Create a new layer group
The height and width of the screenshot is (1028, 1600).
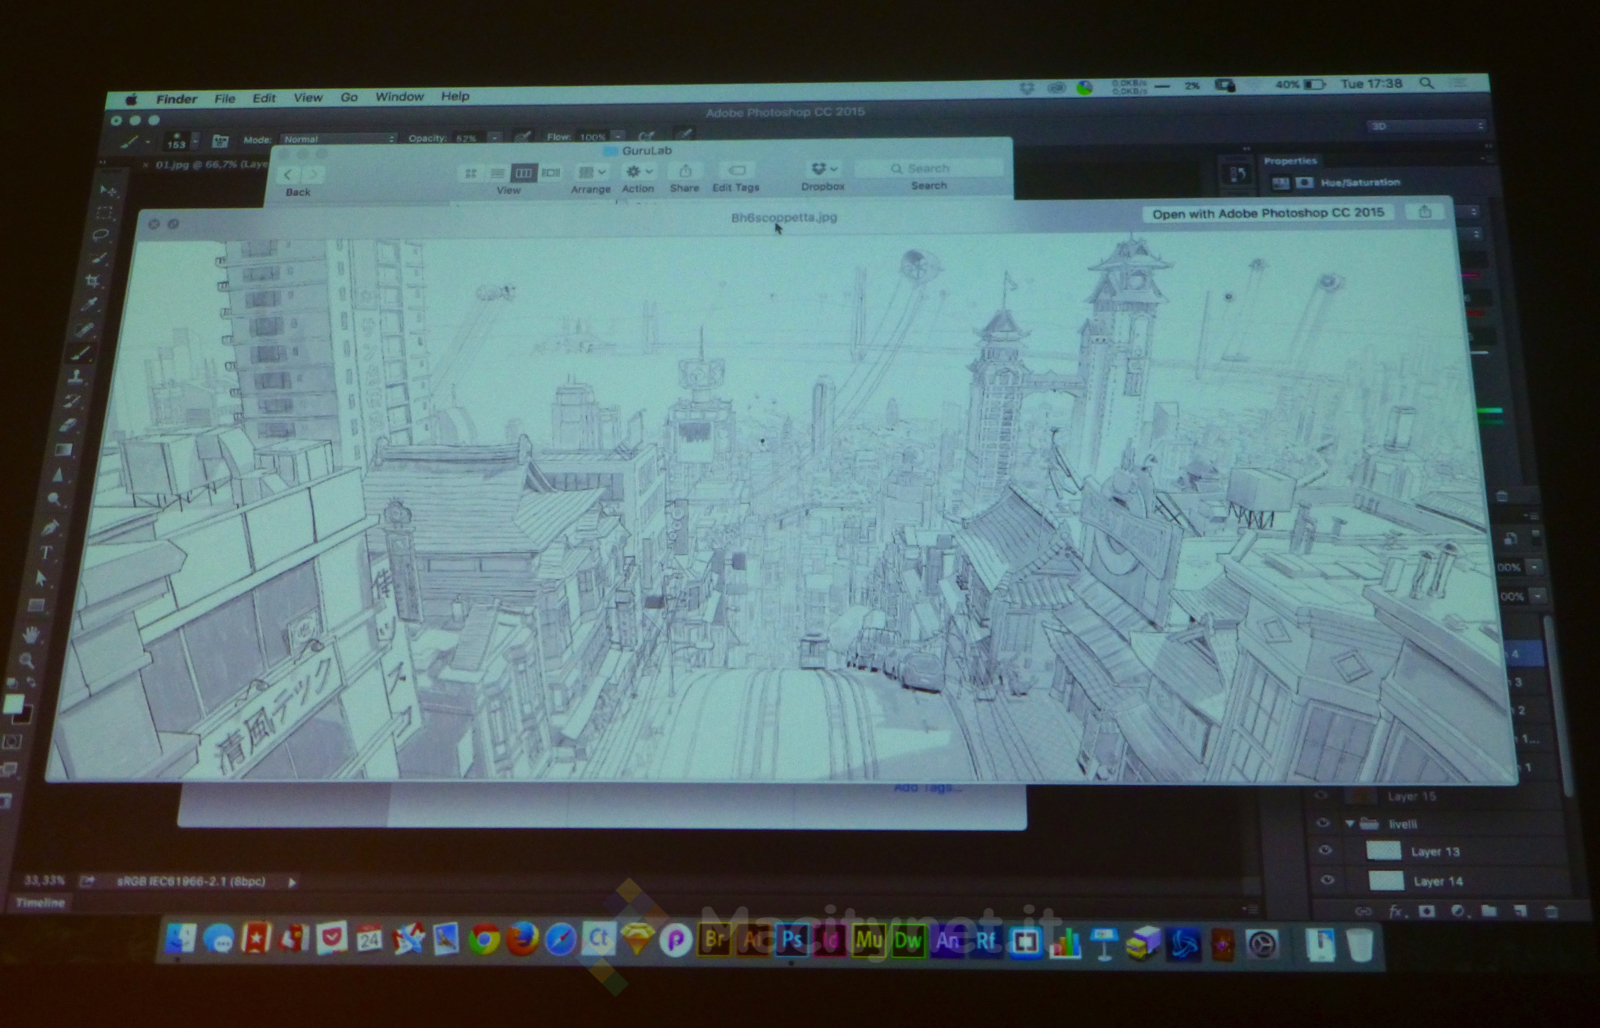[1489, 912]
